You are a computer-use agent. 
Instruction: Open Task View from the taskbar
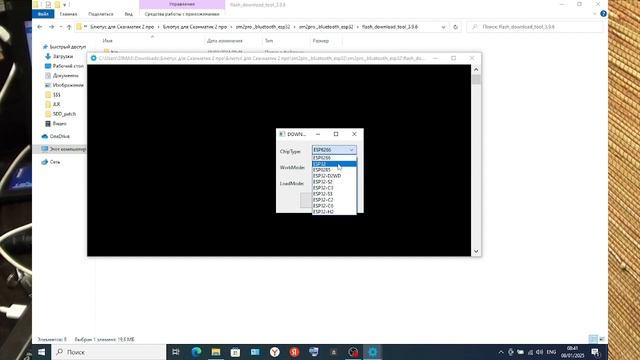pyautogui.click(x=176, y=352)
